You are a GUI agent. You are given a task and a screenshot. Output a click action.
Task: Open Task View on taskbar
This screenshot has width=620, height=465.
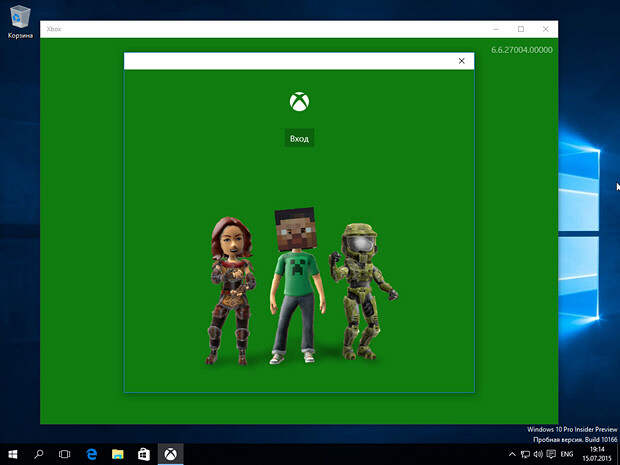(x=64, y=454)
